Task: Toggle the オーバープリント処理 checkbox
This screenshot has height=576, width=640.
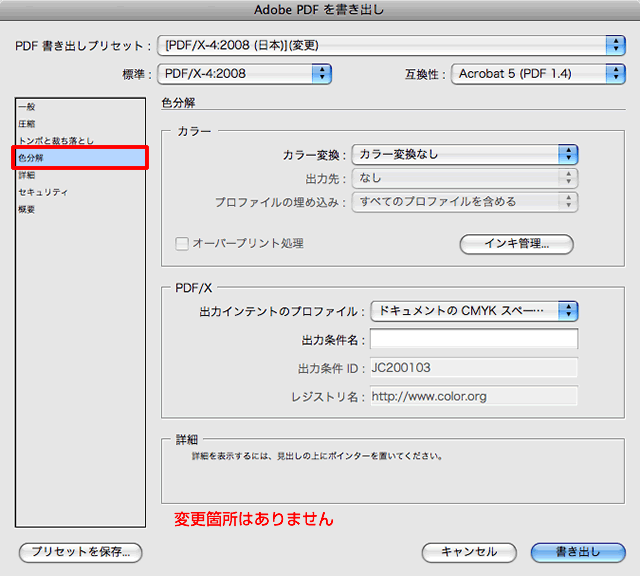Action: [x=182, y=244]
